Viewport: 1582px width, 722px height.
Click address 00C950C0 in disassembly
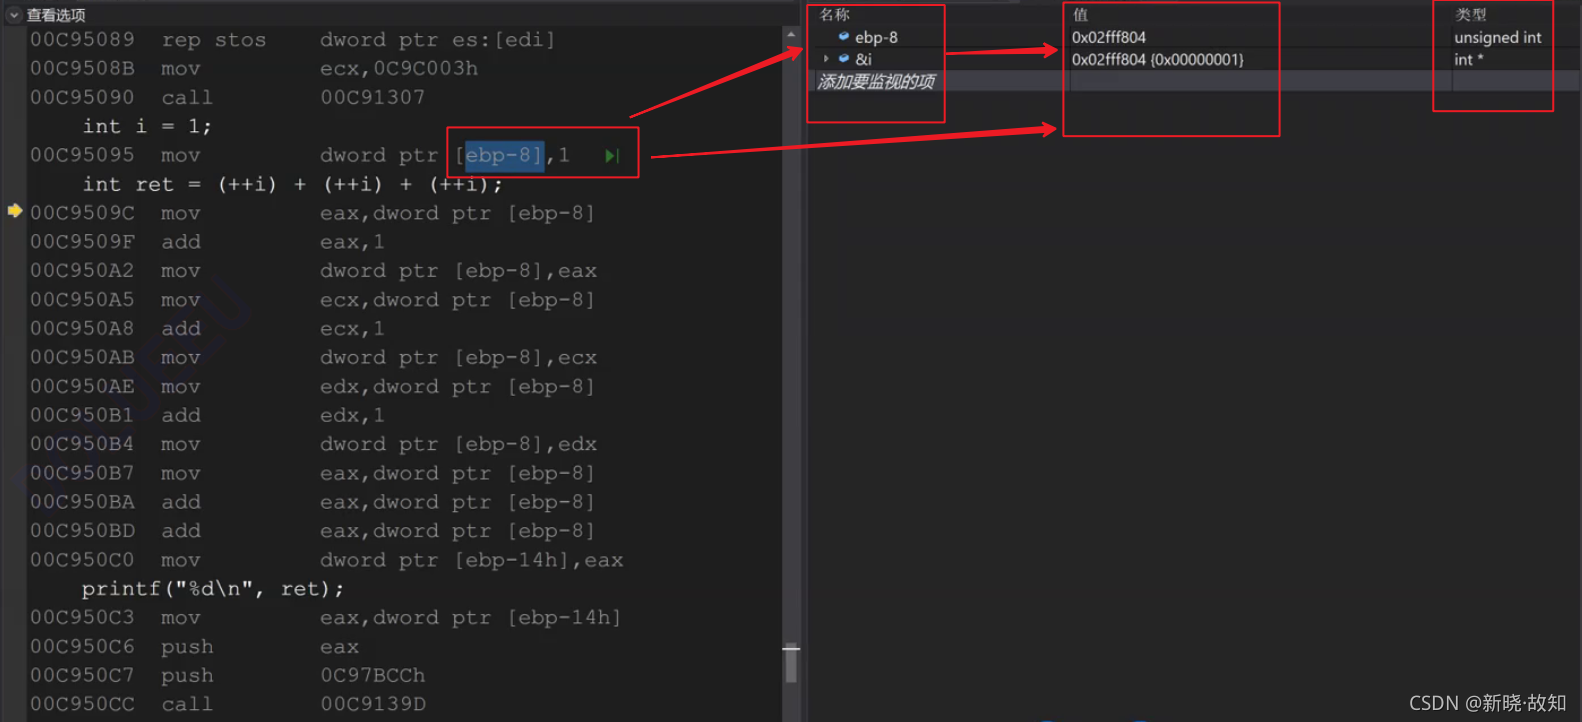pos(82,560)
